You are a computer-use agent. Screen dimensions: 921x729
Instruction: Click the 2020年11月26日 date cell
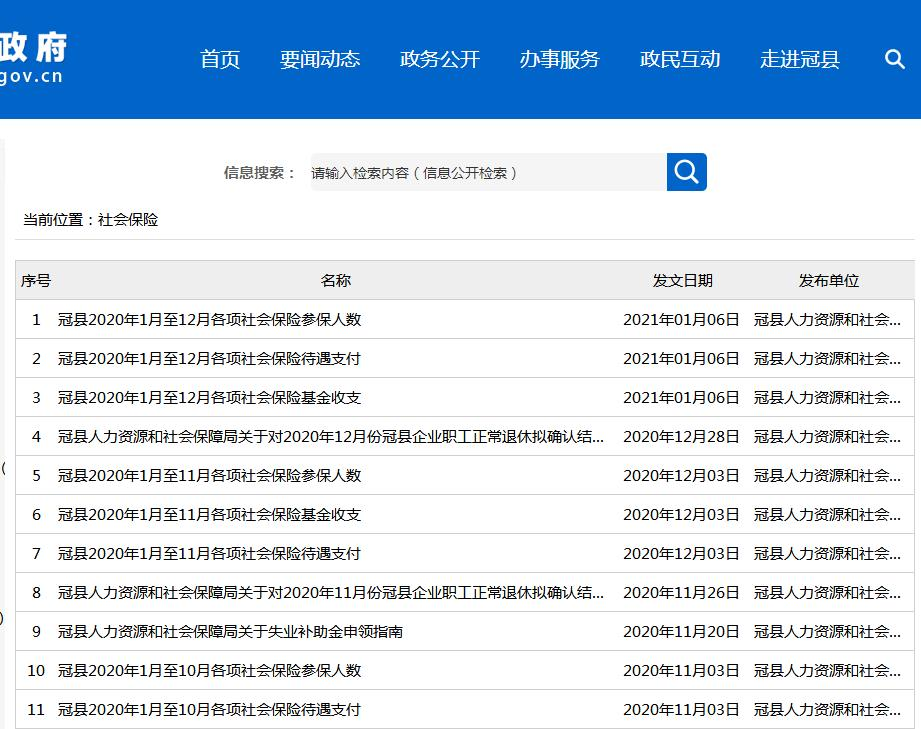tap(681, 593)
